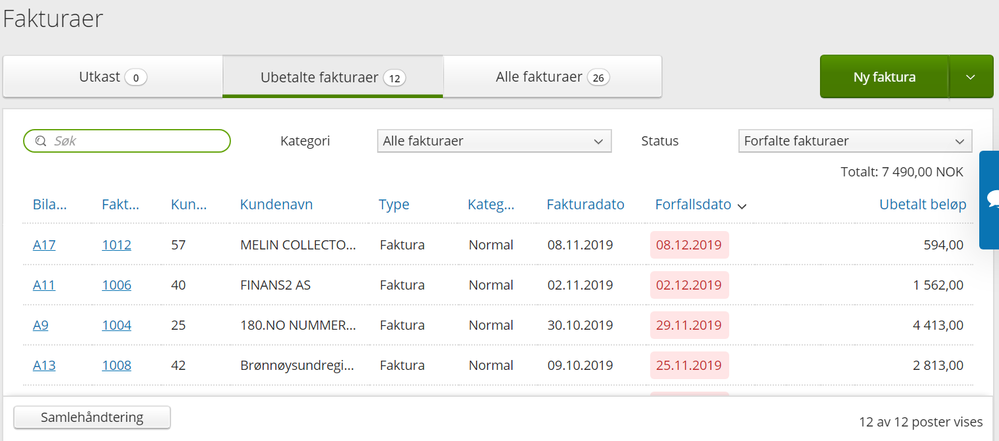Open invoice number 1006
This screenshot has width=999, height=441.
pyautogui.click(x=117, y=285)
